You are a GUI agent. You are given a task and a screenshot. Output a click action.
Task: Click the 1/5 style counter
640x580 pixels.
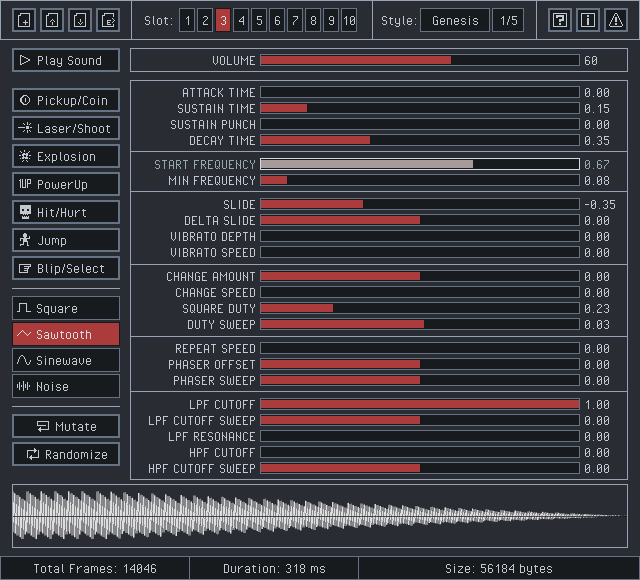508,20
